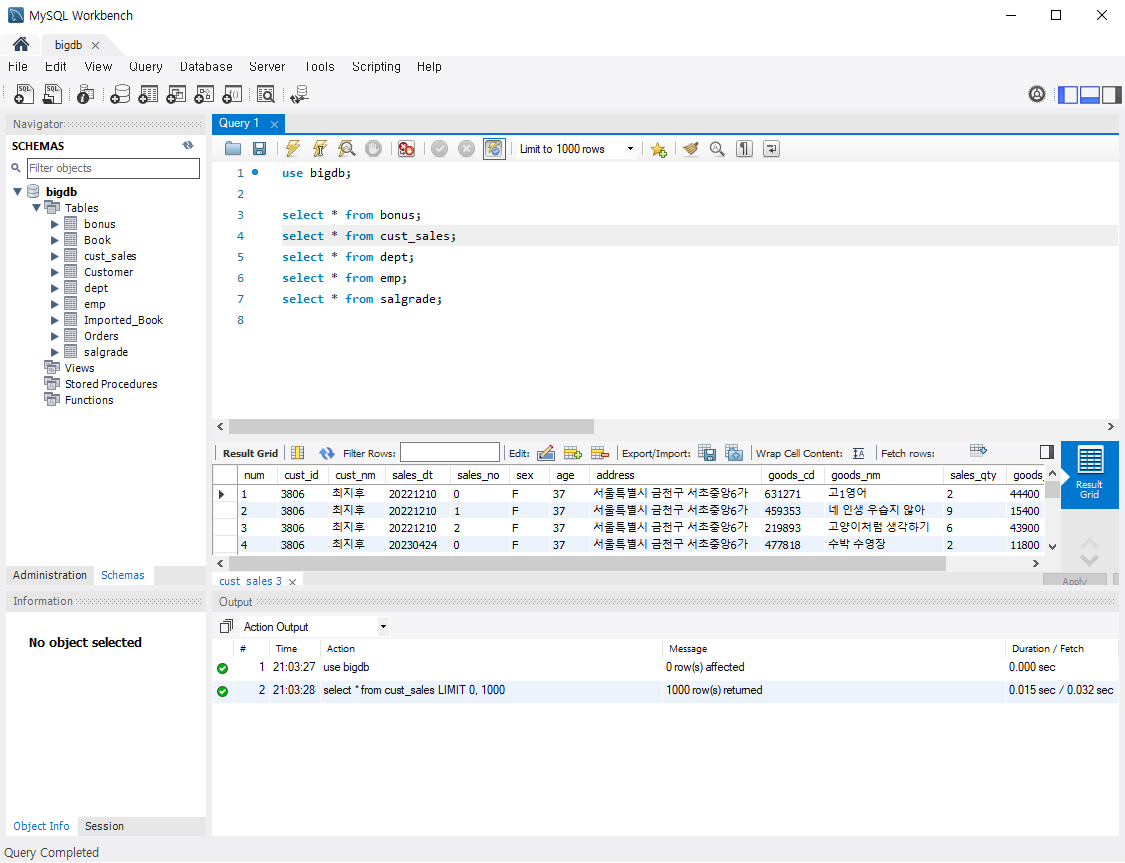The width and height of the screenshot is (1125, 863).
Task: Beautify query with broom icon
Action: [x=690, y=148]
